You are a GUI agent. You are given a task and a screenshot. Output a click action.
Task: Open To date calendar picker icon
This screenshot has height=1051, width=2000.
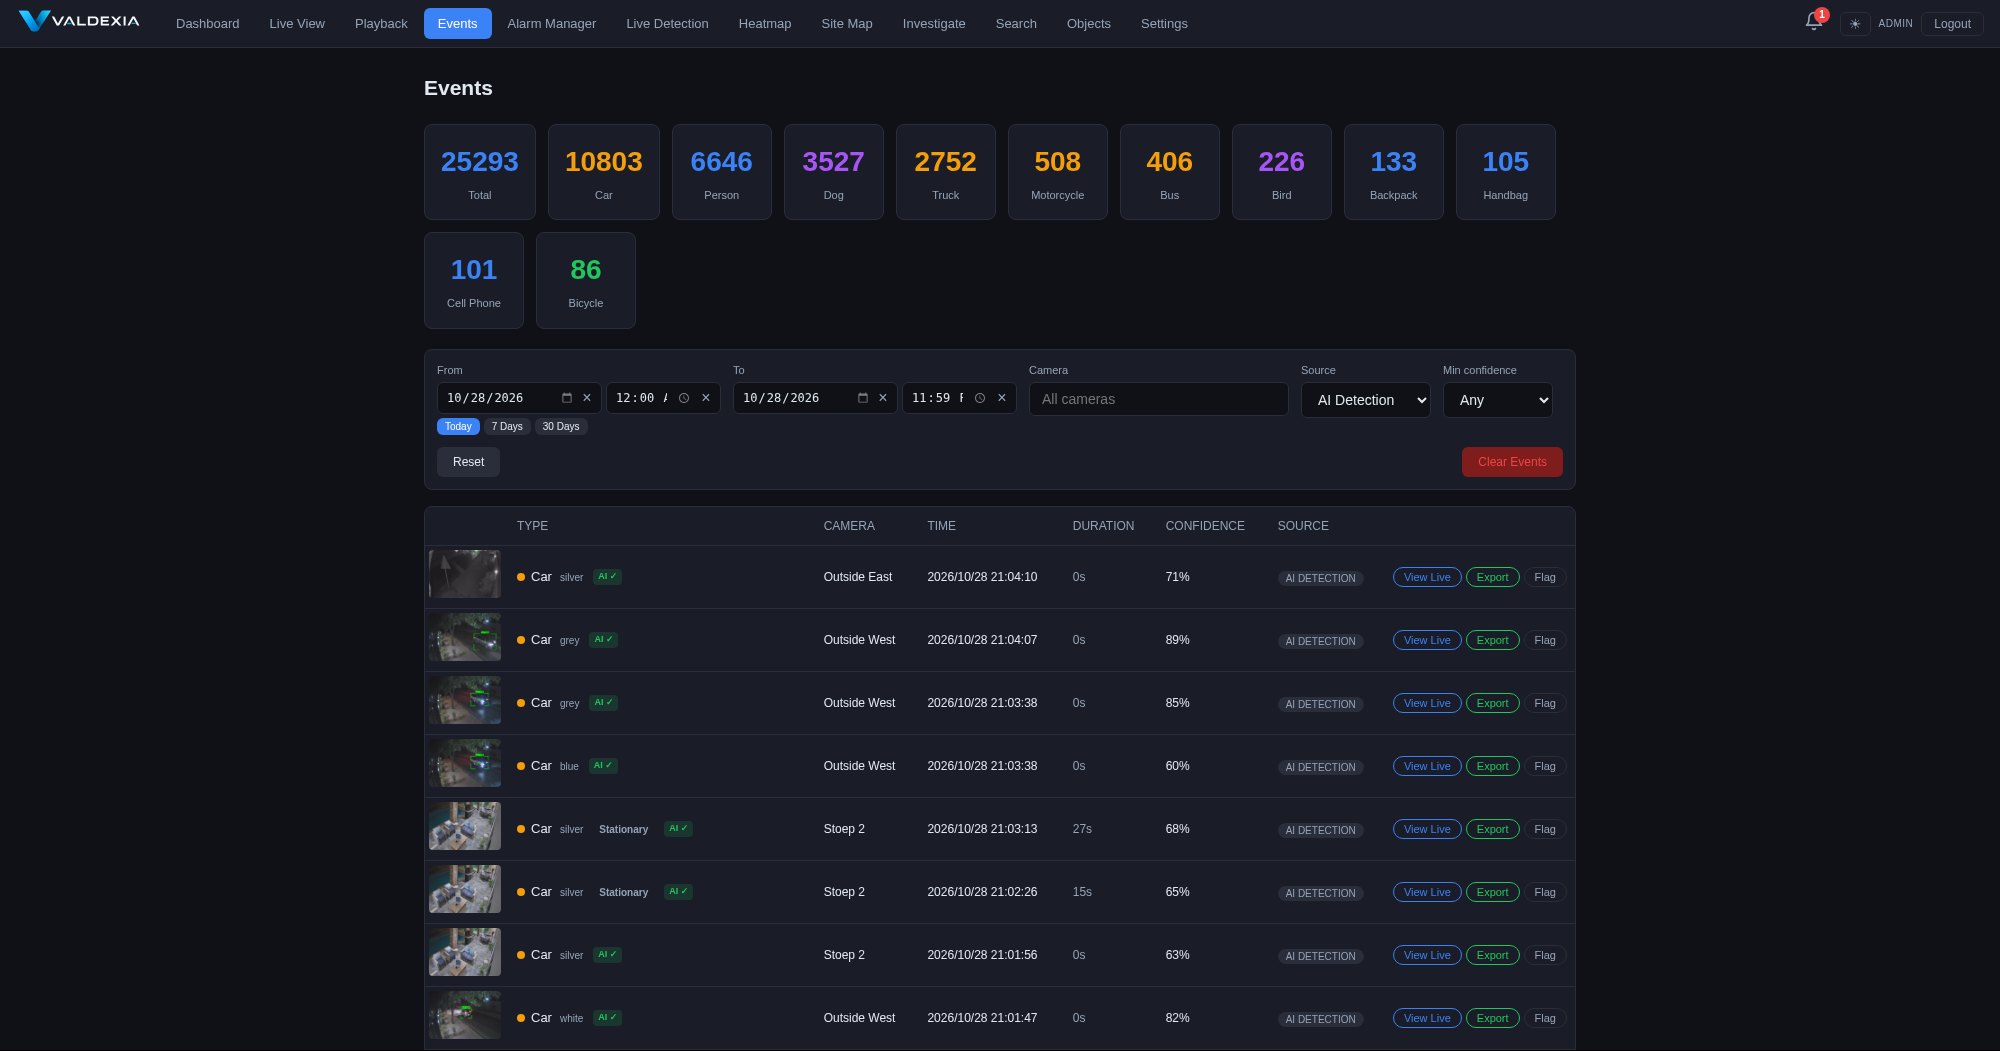point(863,398)
